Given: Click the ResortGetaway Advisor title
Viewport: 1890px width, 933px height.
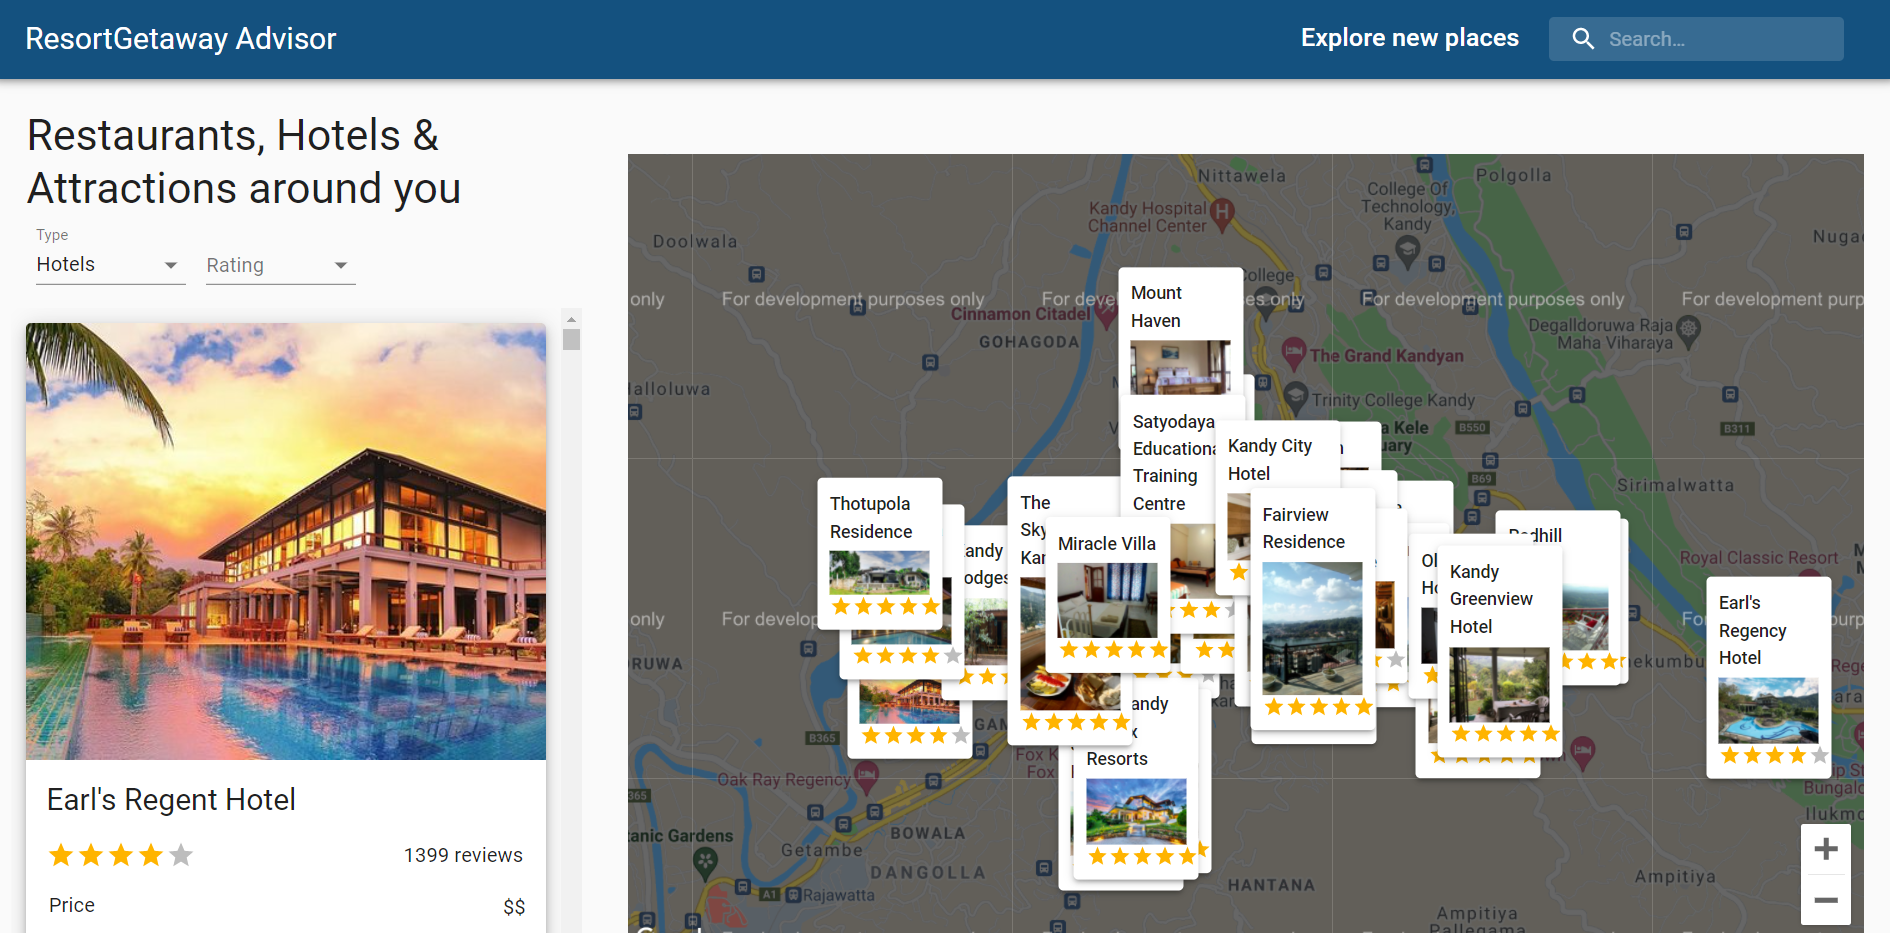Looking at the screenshot, I should (x=181, y=39).
